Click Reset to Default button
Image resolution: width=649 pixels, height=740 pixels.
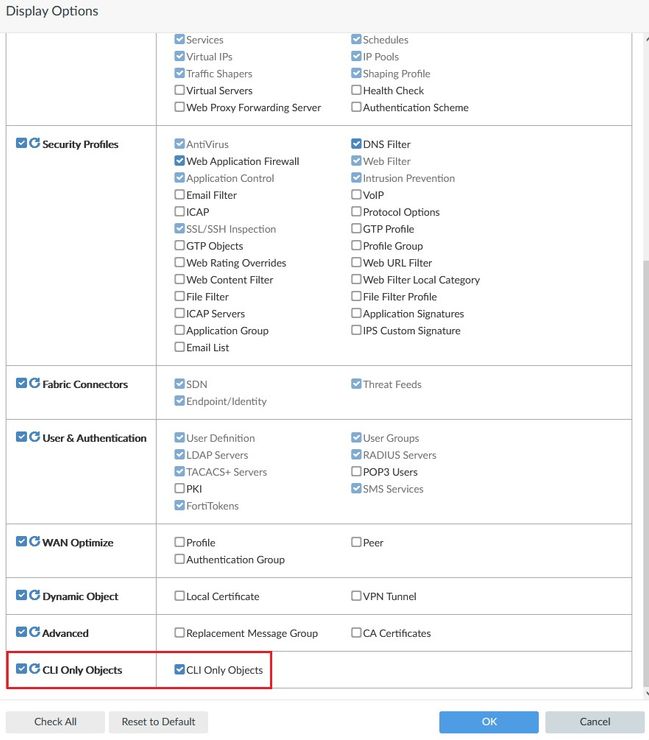click(x=158, y=722)
